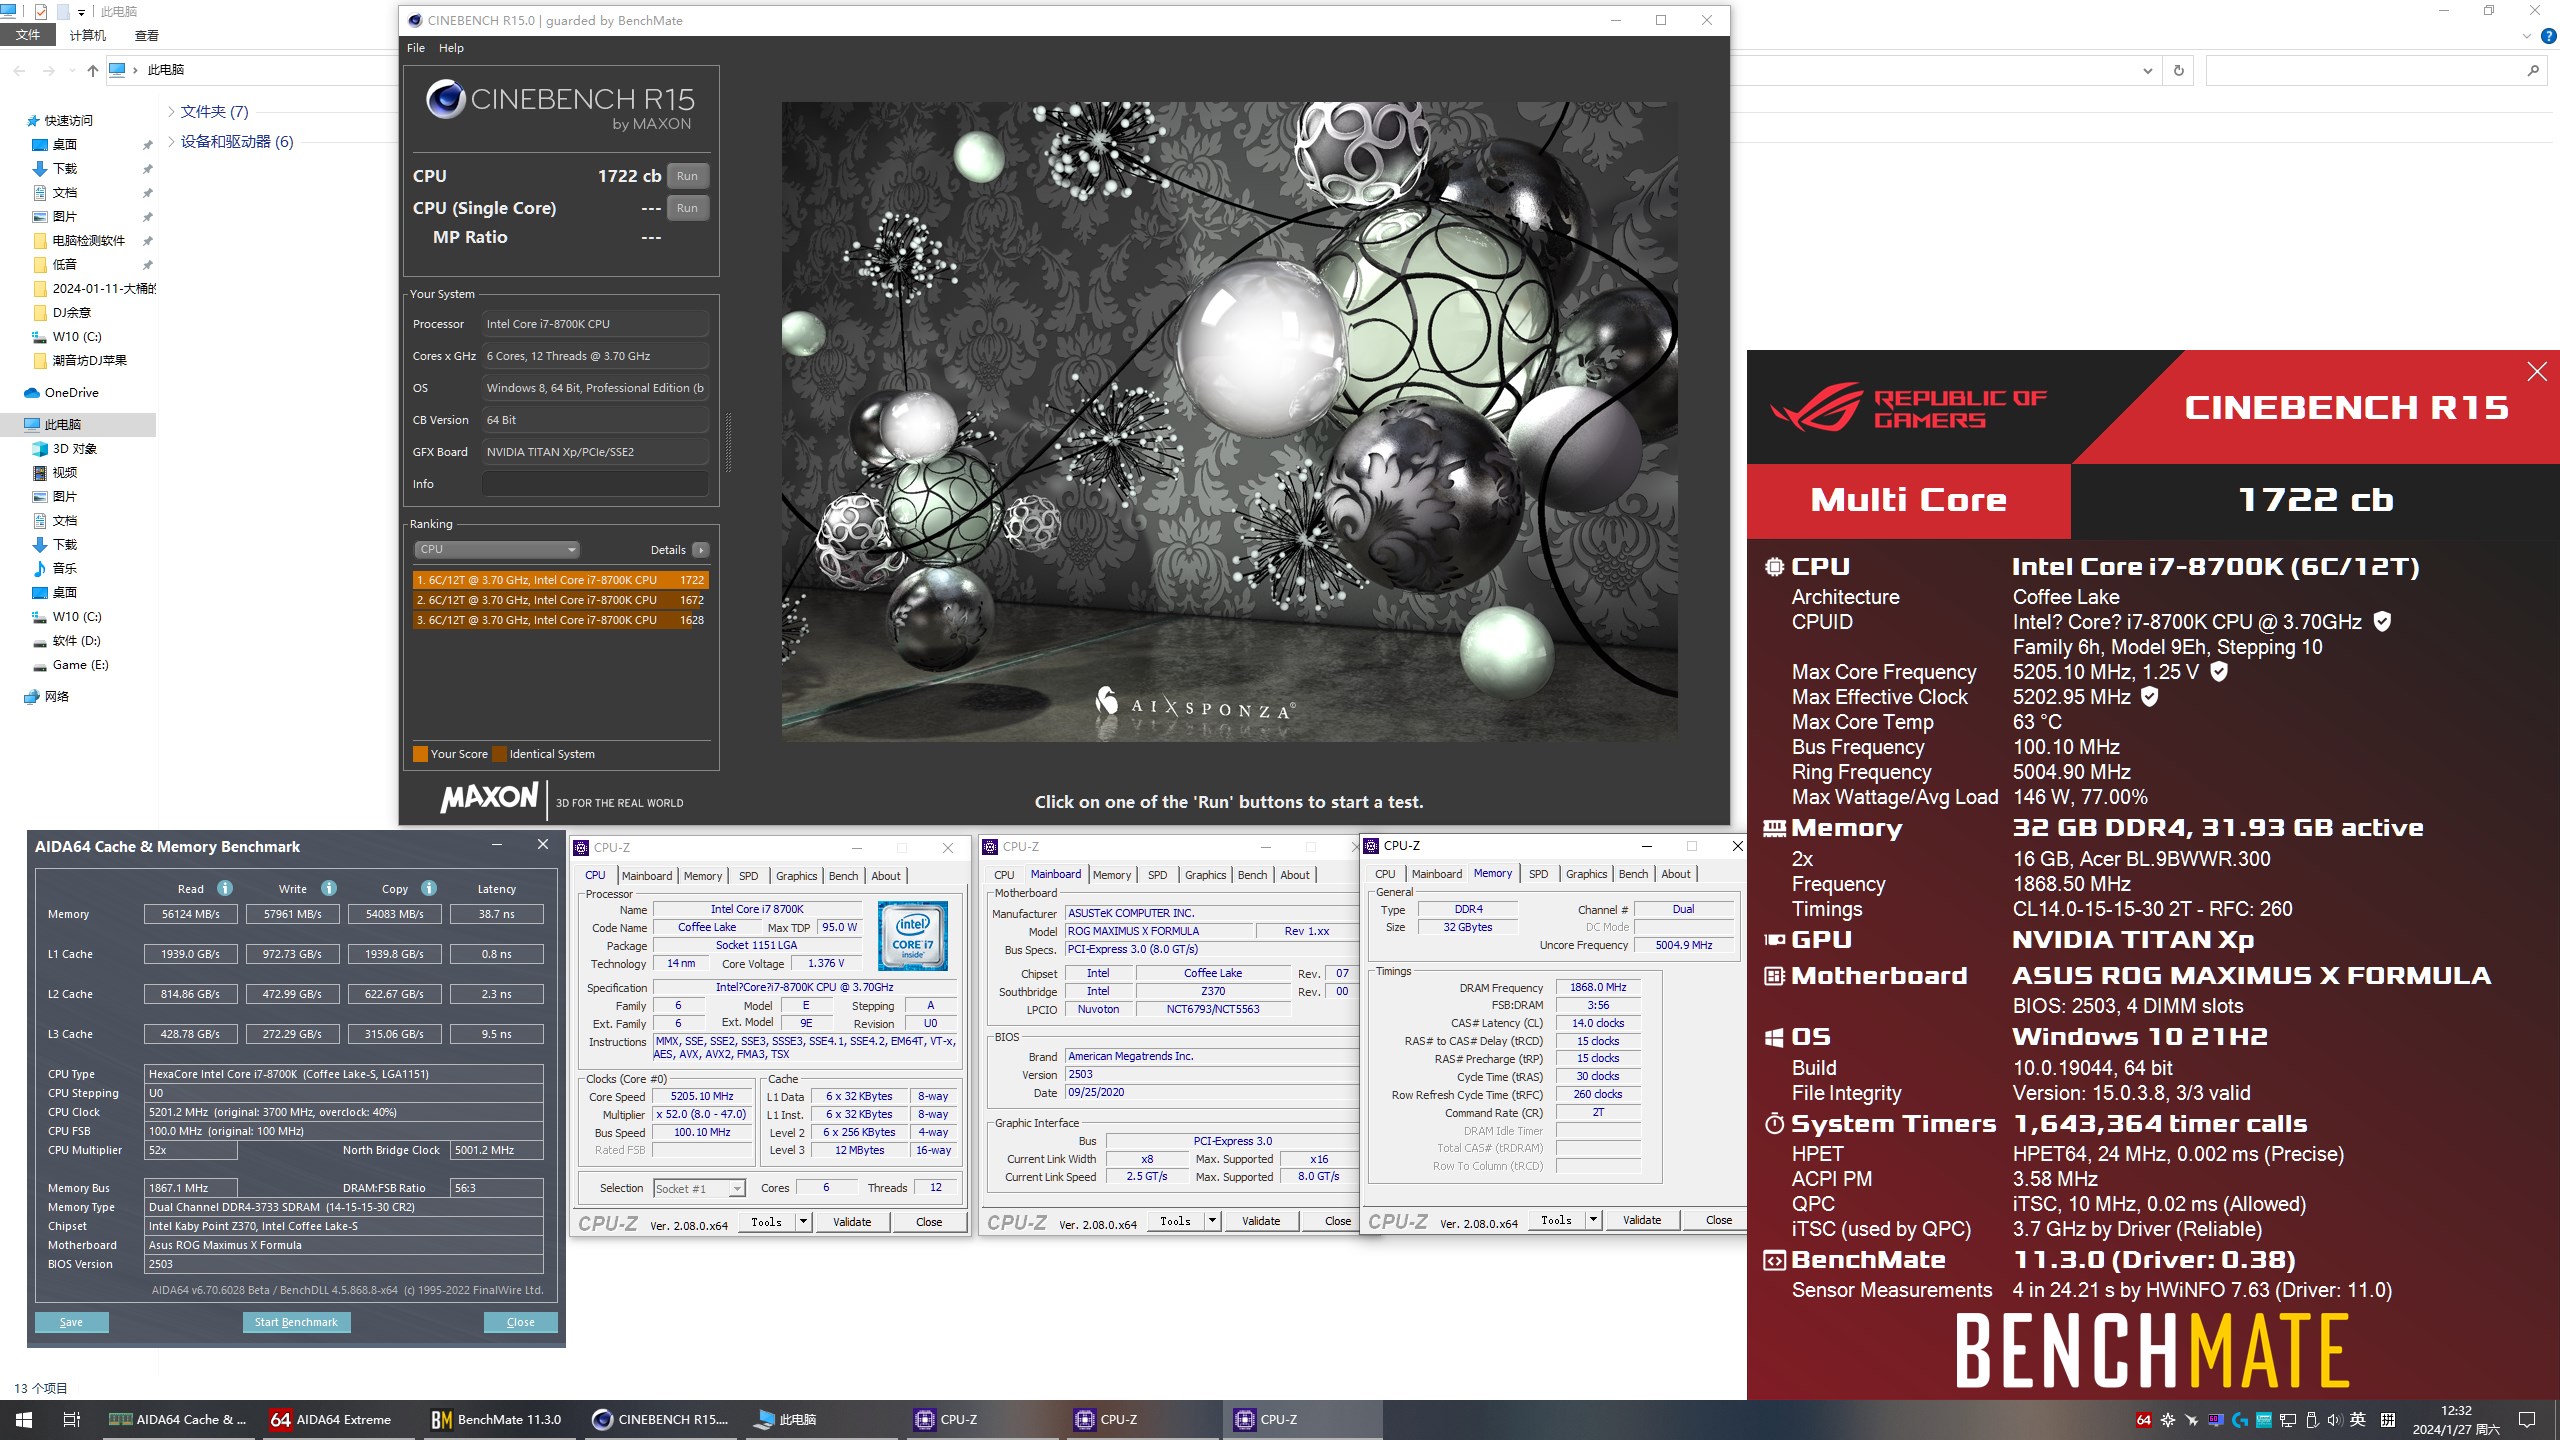Click the Explorer search magnifier icon
Image resolution: width=2560 pixels, height=1440 pixels.
(x=2533, y=70)
